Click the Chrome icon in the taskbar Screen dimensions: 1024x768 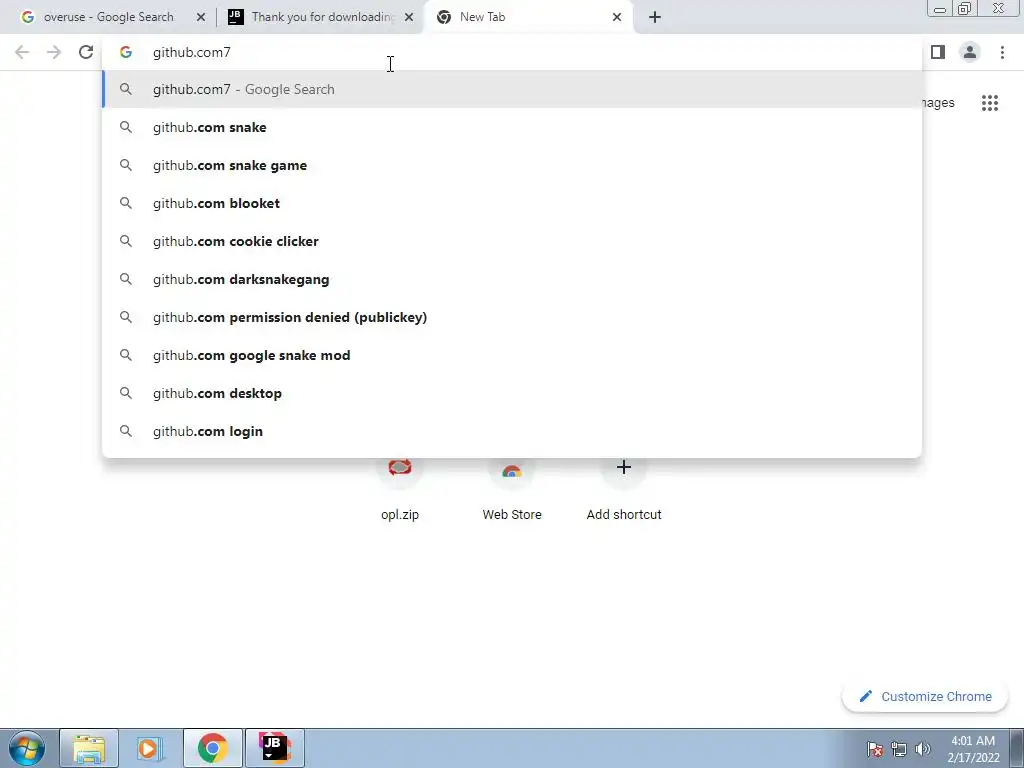(x=212, y=748)
